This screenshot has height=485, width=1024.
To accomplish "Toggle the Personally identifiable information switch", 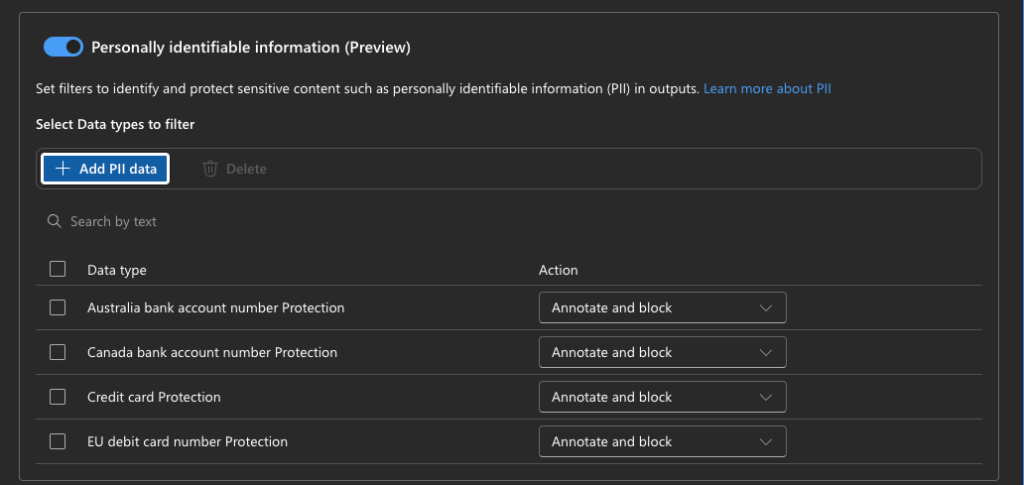I will click(x=63, y=47).
